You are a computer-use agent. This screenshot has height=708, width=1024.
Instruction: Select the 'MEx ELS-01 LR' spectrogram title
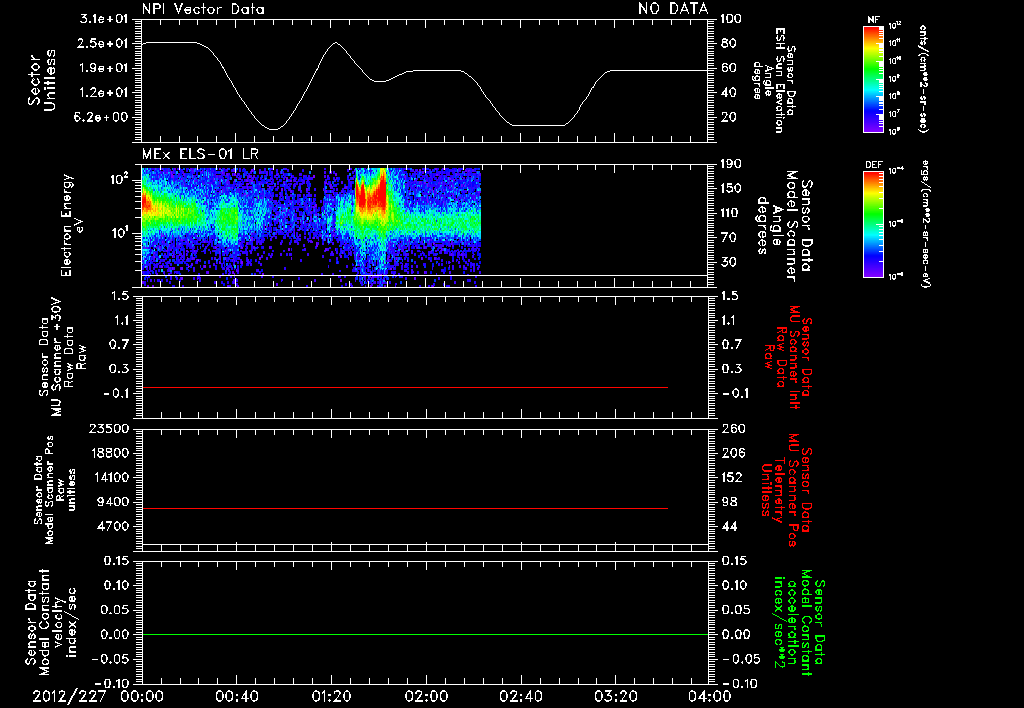pos(200,155)
